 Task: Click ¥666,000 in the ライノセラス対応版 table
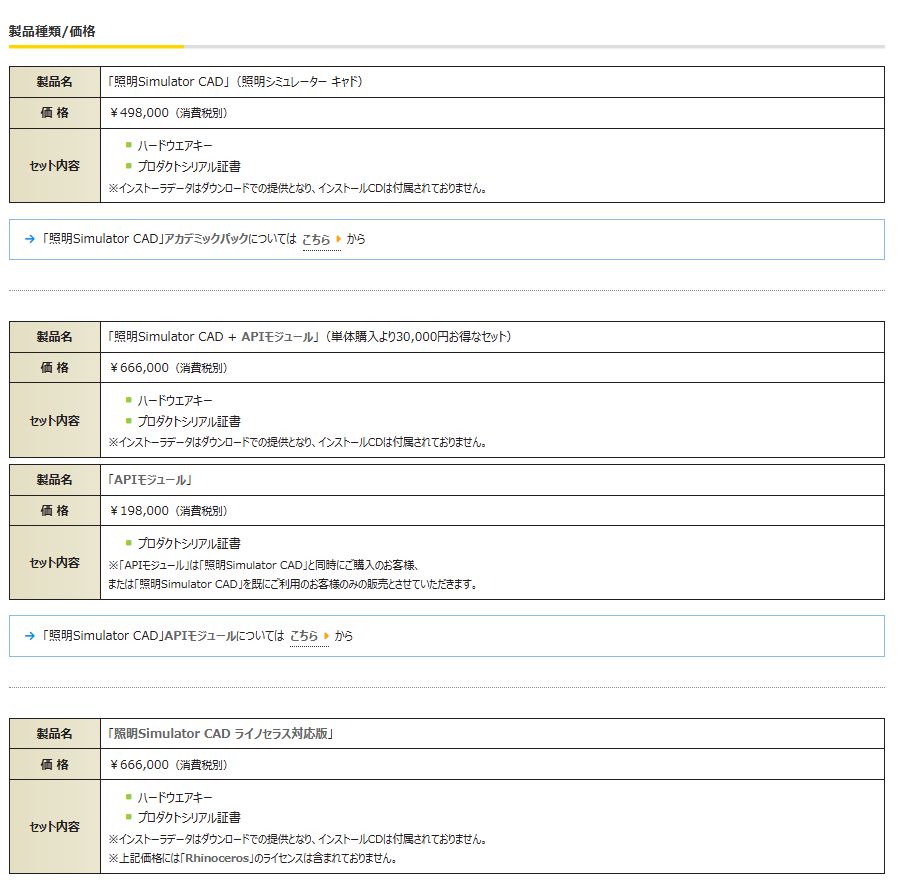point(139,765)
